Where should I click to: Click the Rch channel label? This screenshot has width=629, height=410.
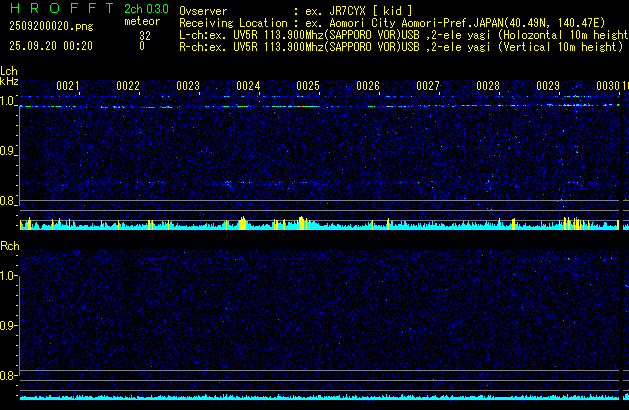click(x=9, y=245)
